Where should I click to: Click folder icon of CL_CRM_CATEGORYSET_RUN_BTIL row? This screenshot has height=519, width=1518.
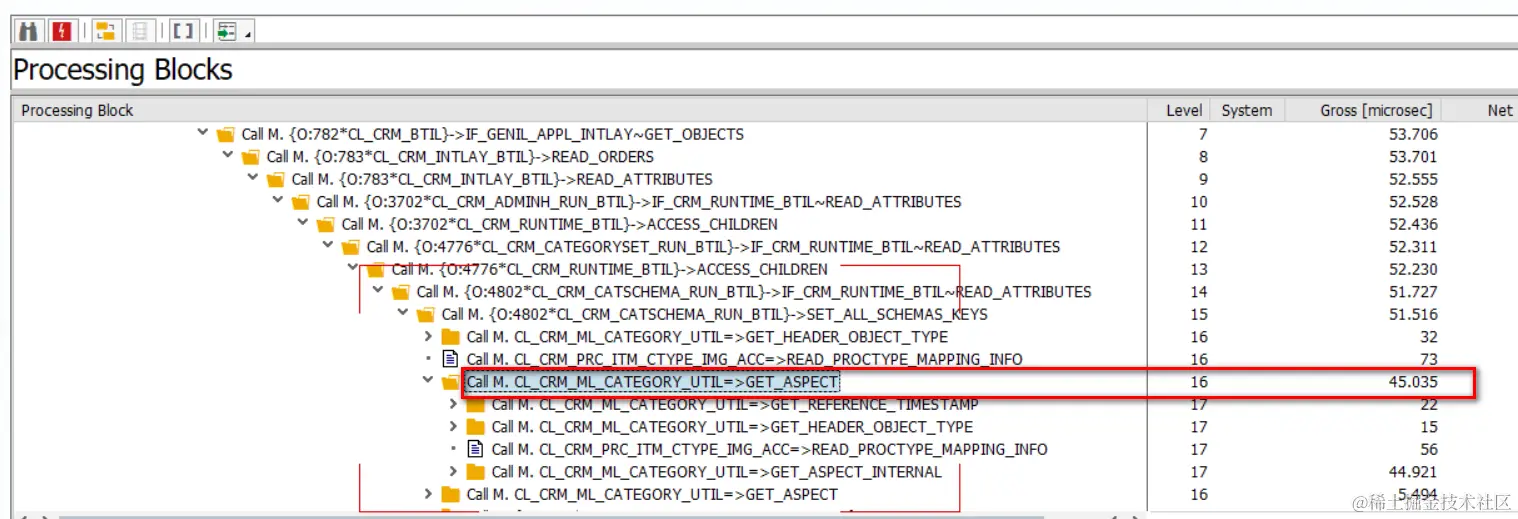pos(350,247)
